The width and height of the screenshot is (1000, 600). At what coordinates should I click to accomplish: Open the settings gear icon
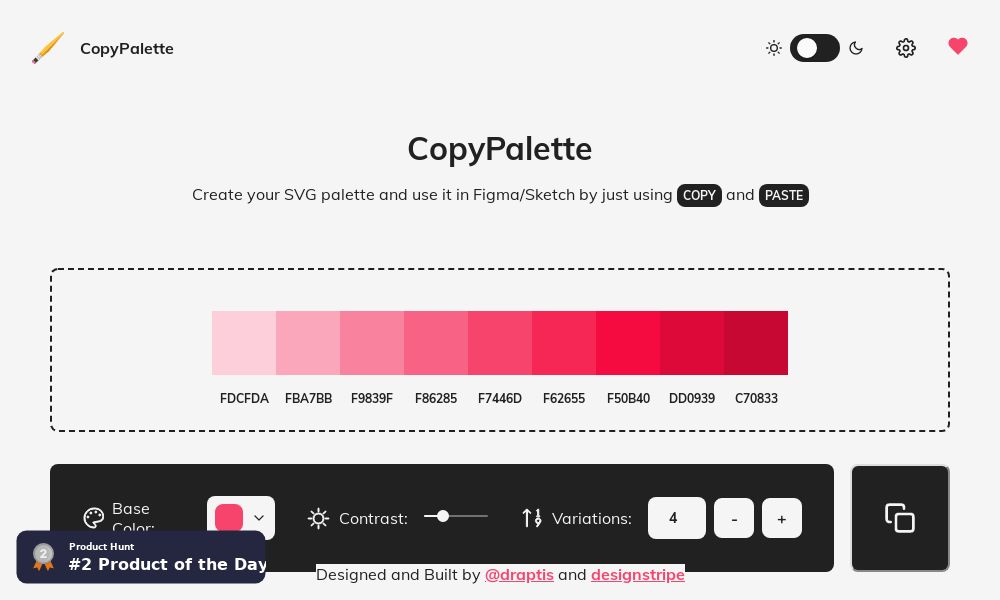click(906, 47)
